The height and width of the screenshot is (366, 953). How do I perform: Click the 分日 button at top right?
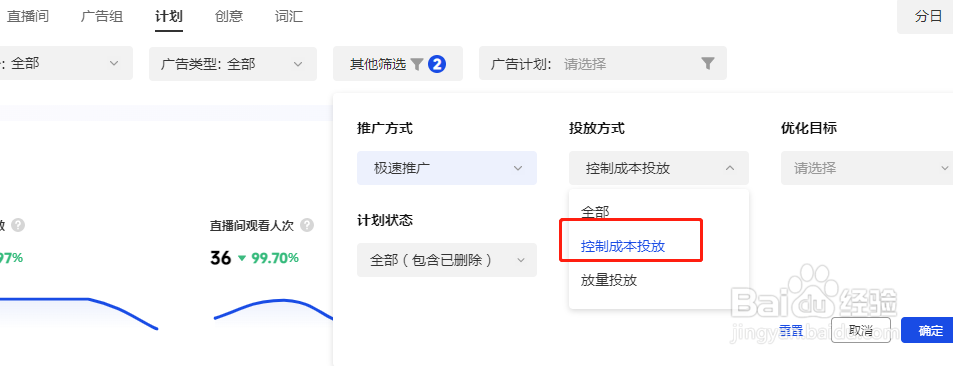(927, 16)
